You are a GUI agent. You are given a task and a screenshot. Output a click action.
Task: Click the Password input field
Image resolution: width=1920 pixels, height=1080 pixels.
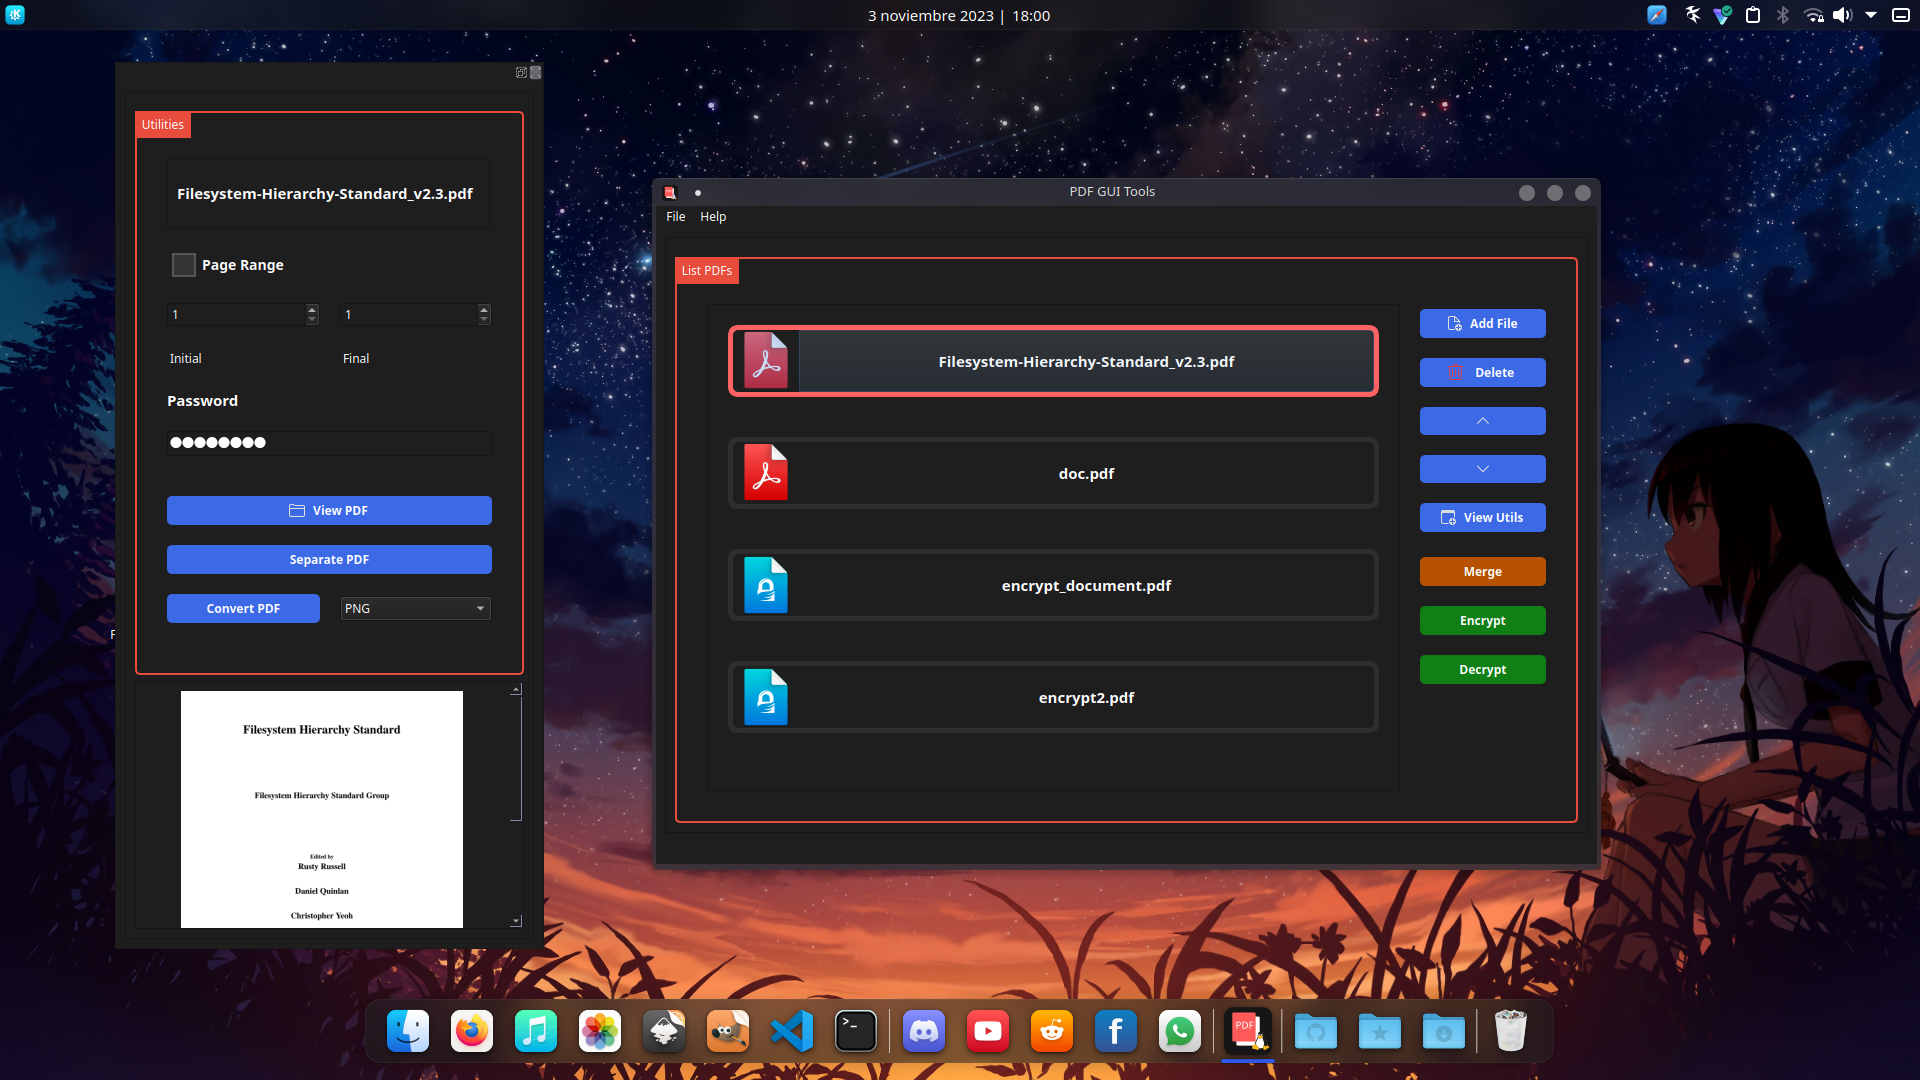(329, 442)
